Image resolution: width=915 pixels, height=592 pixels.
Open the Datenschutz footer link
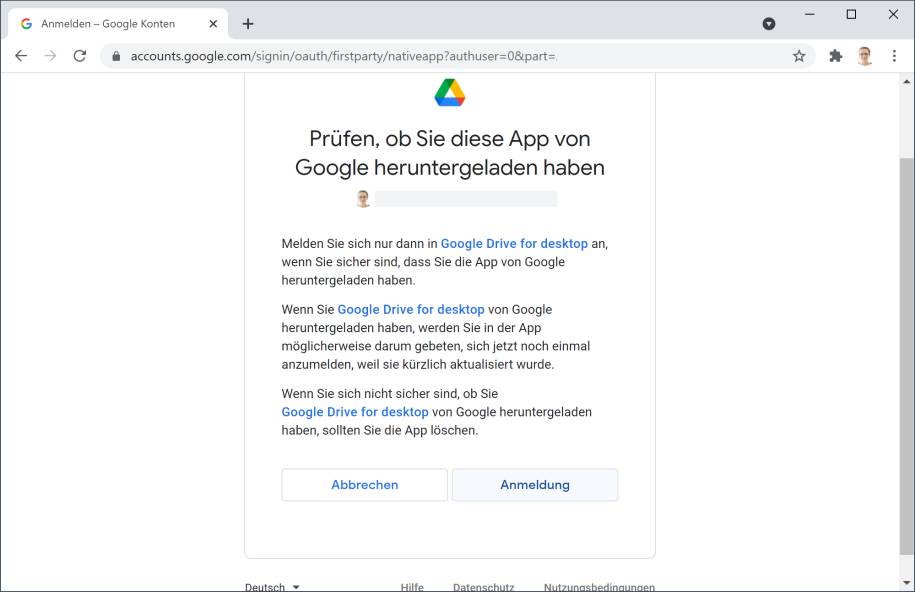484,587
